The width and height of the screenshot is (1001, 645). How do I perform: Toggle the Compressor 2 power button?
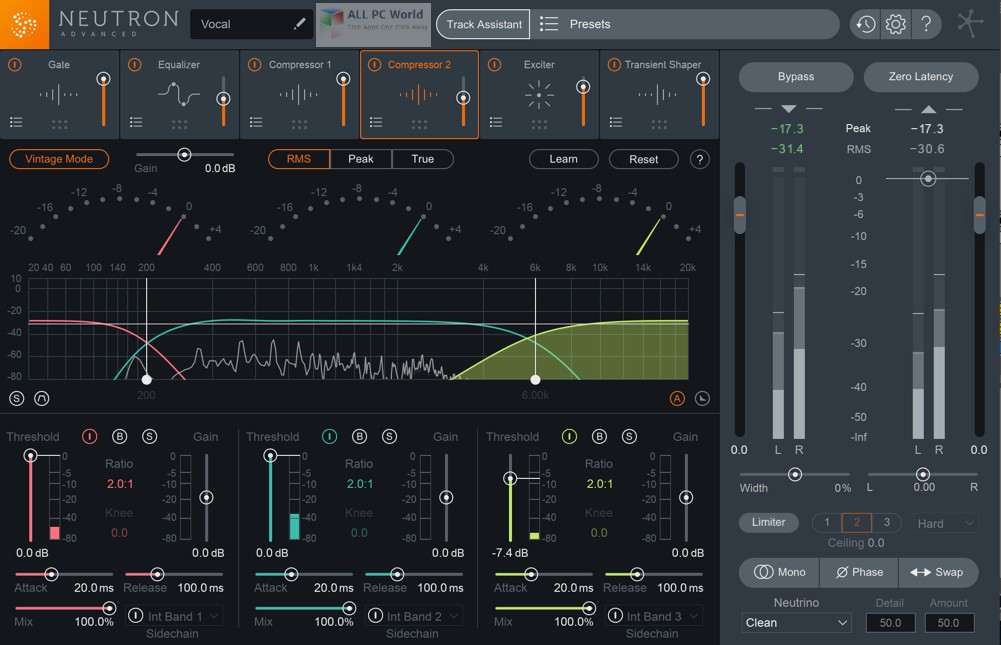tap(375, 64)
